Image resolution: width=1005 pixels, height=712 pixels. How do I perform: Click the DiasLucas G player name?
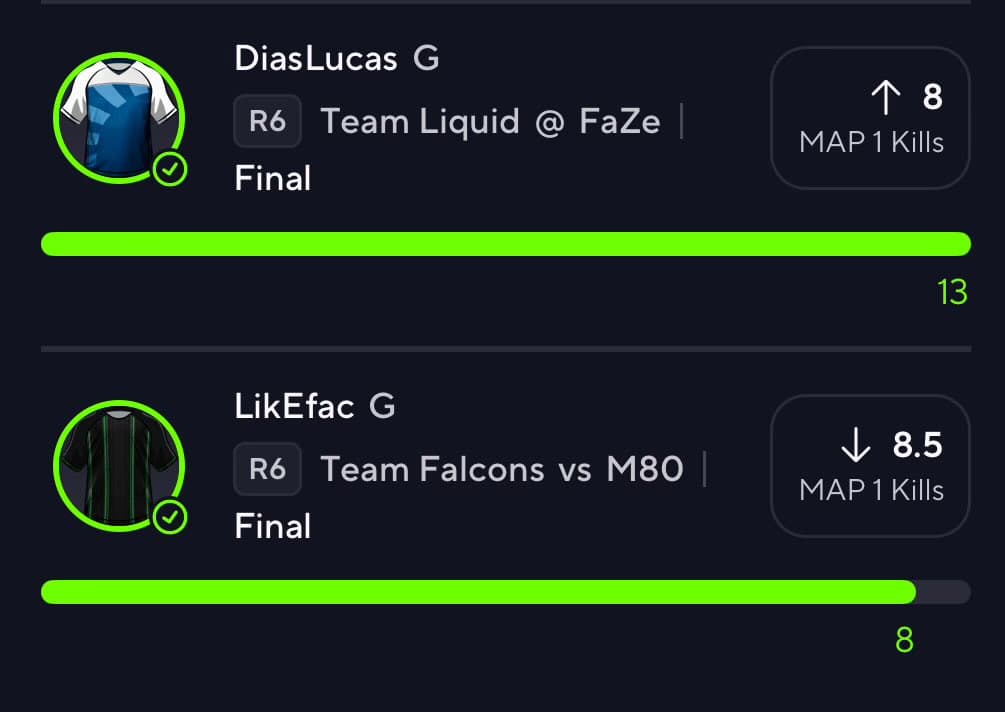pos(336,58)
